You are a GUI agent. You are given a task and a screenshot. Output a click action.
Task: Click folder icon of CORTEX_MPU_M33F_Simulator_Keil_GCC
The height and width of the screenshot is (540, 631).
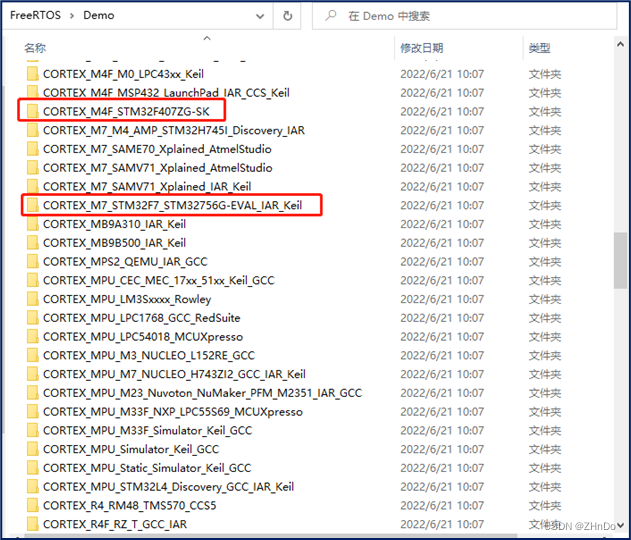coord(33,431)
